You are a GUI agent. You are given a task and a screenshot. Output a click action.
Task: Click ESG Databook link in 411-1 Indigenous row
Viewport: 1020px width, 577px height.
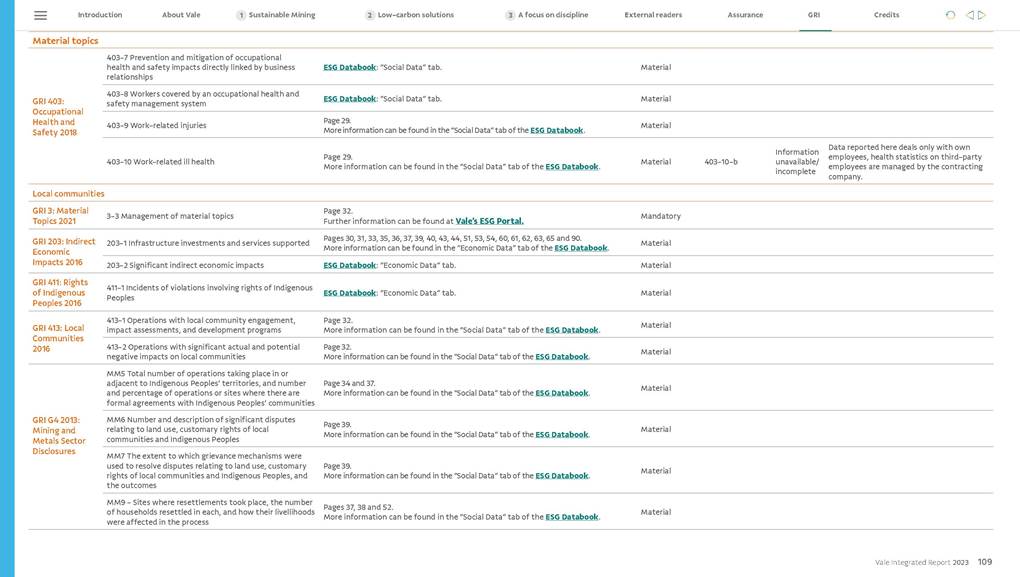(x=349, y=293)
